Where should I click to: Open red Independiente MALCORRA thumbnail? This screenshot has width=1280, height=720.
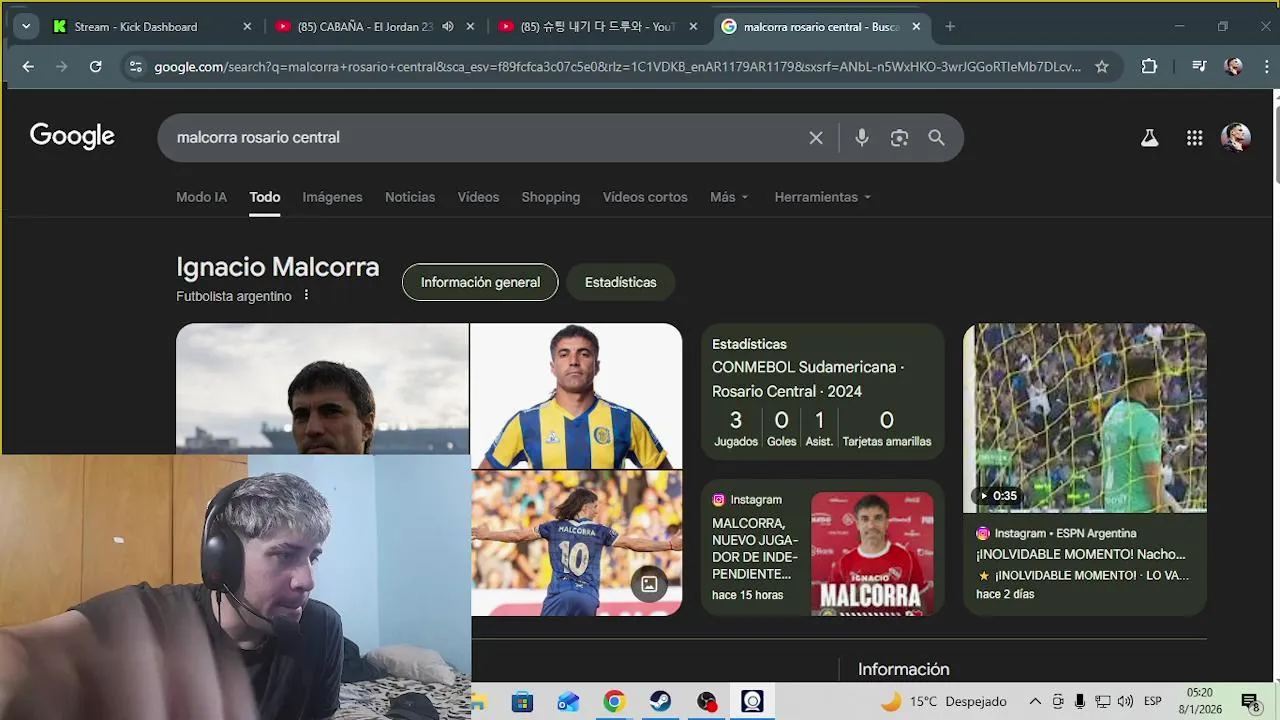(872, 553)
